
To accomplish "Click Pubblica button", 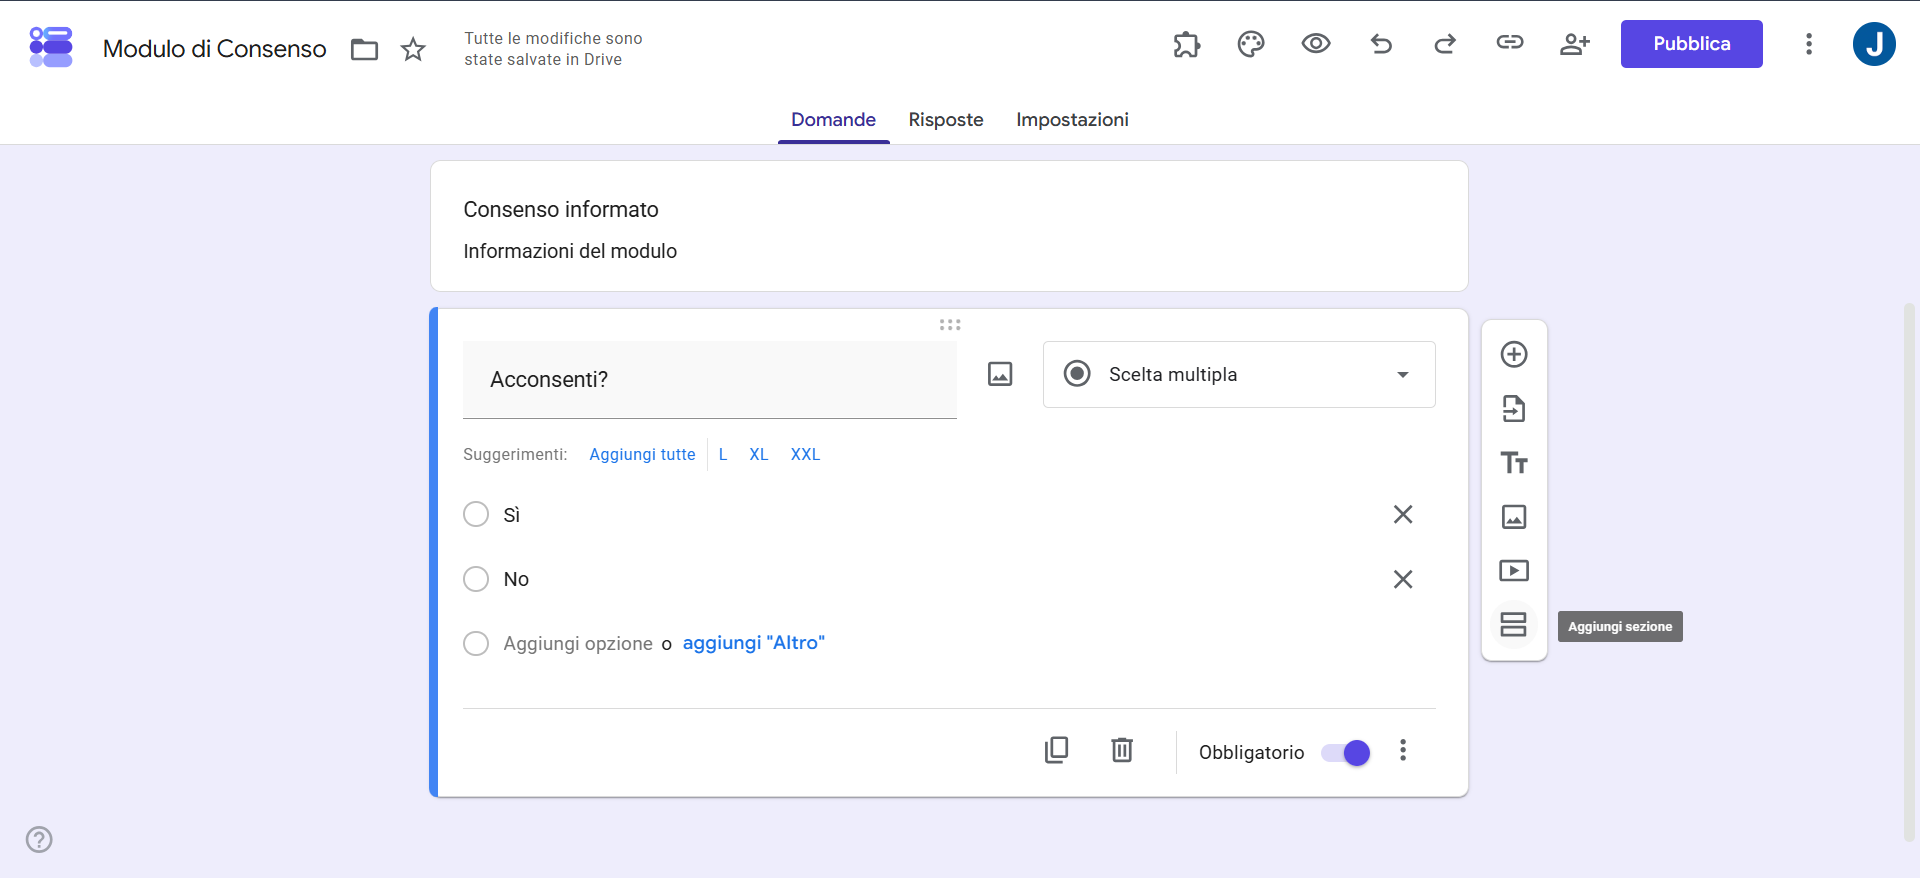I will click(1691, 44).
